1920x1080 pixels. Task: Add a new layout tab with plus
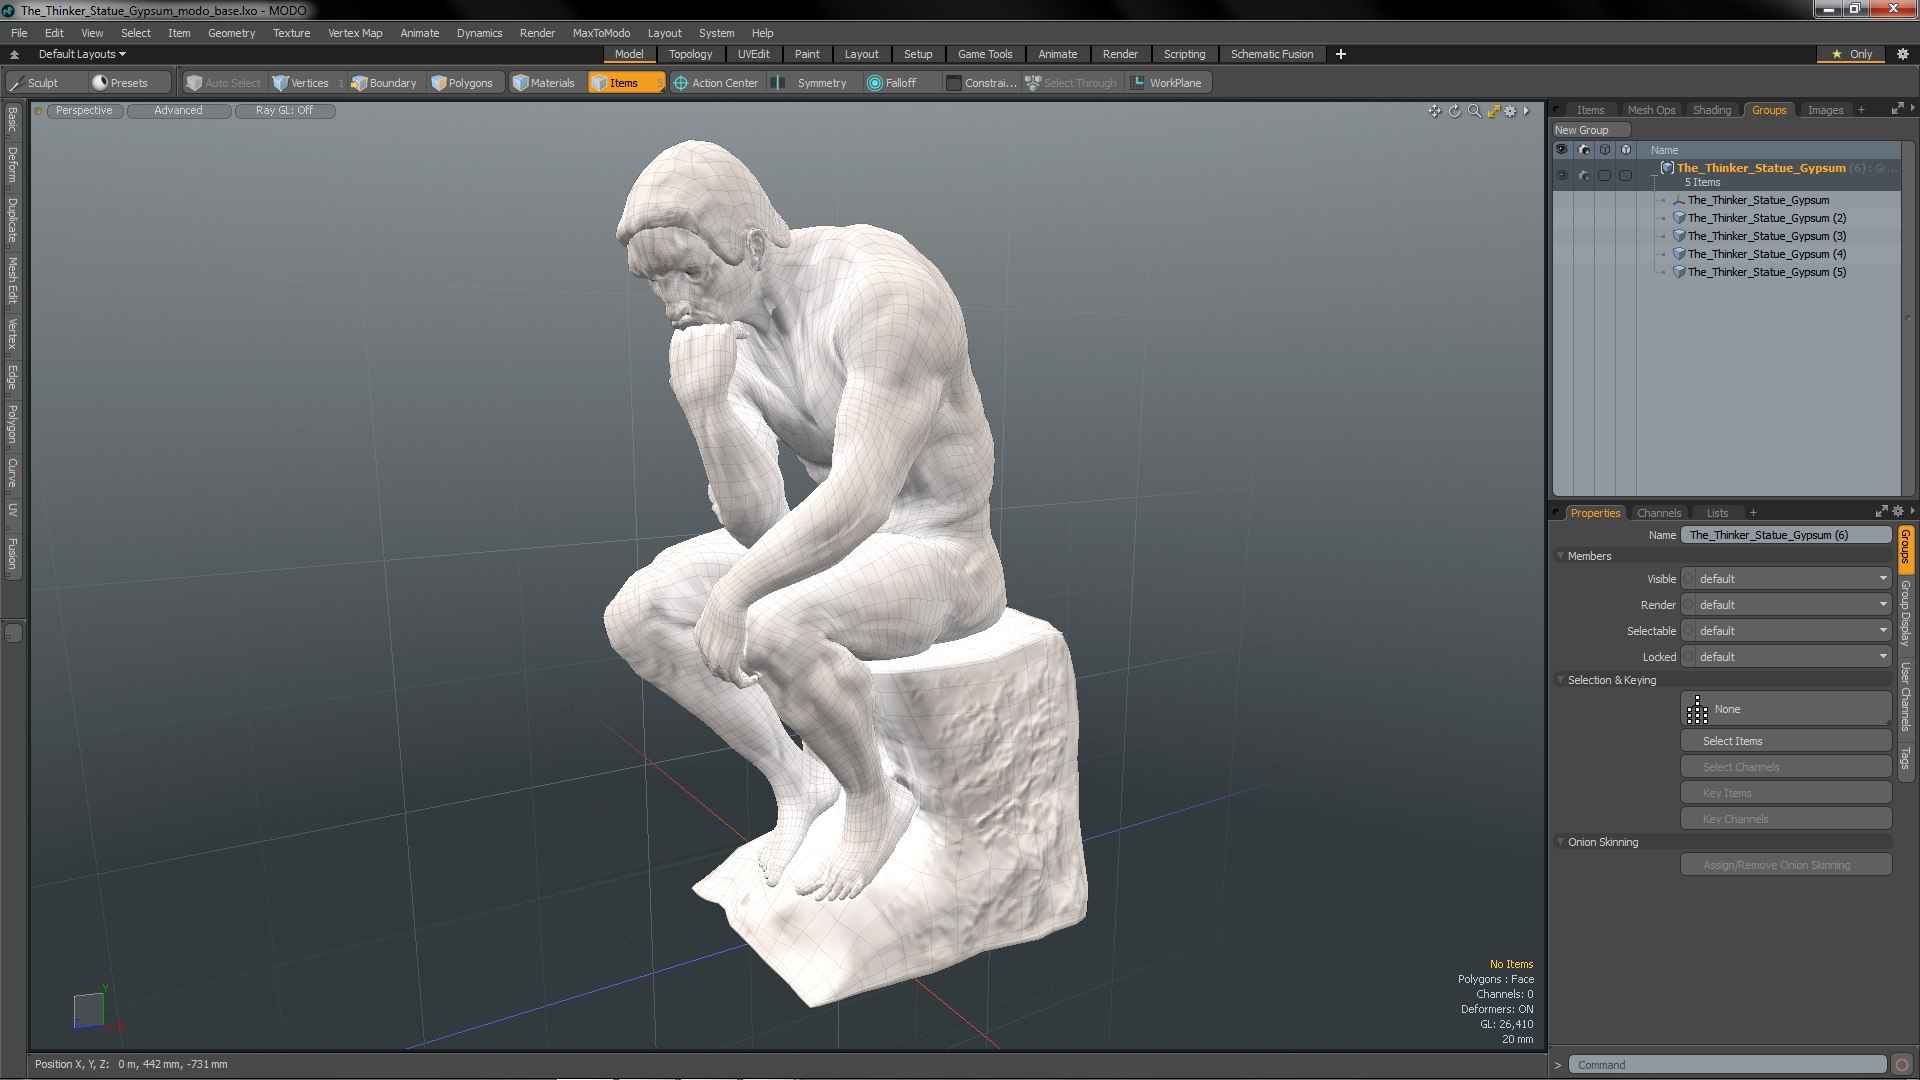(1341, 54)
